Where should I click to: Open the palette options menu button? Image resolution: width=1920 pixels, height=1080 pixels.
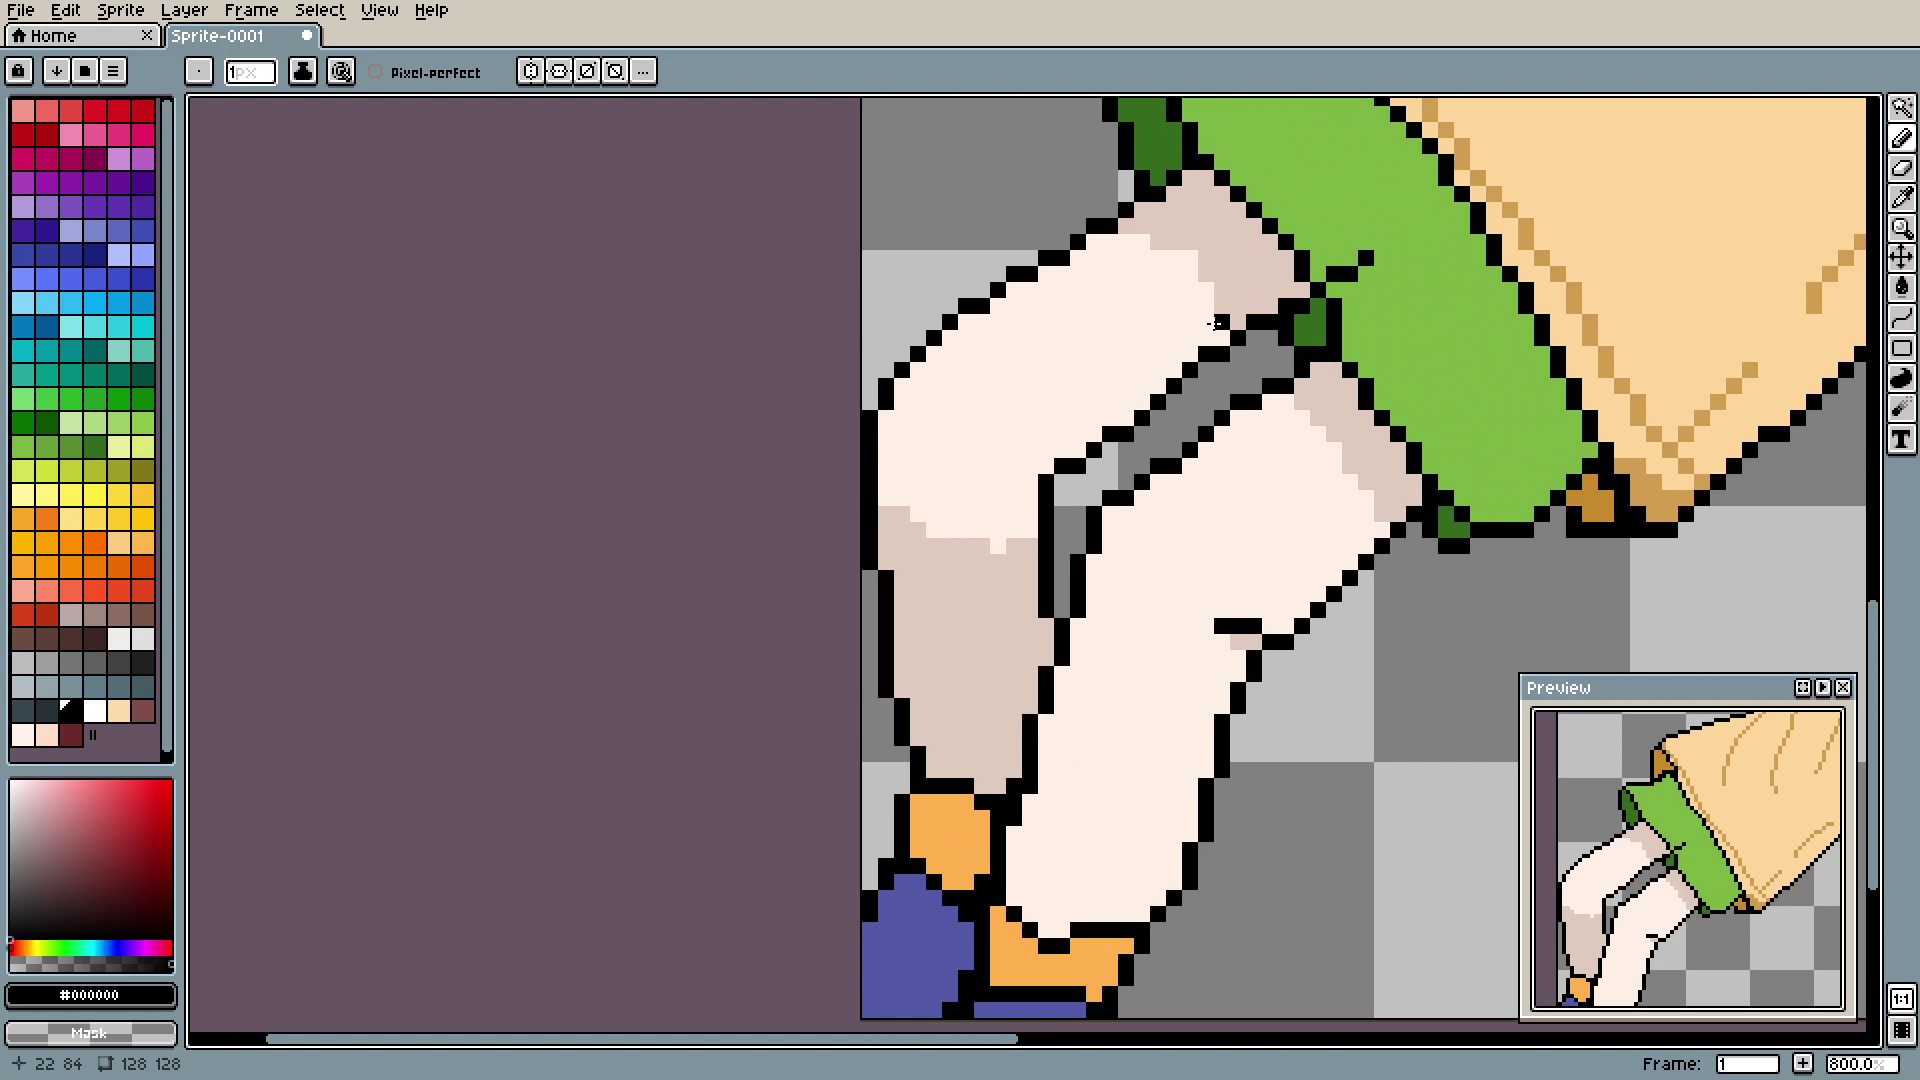[113, 71]
